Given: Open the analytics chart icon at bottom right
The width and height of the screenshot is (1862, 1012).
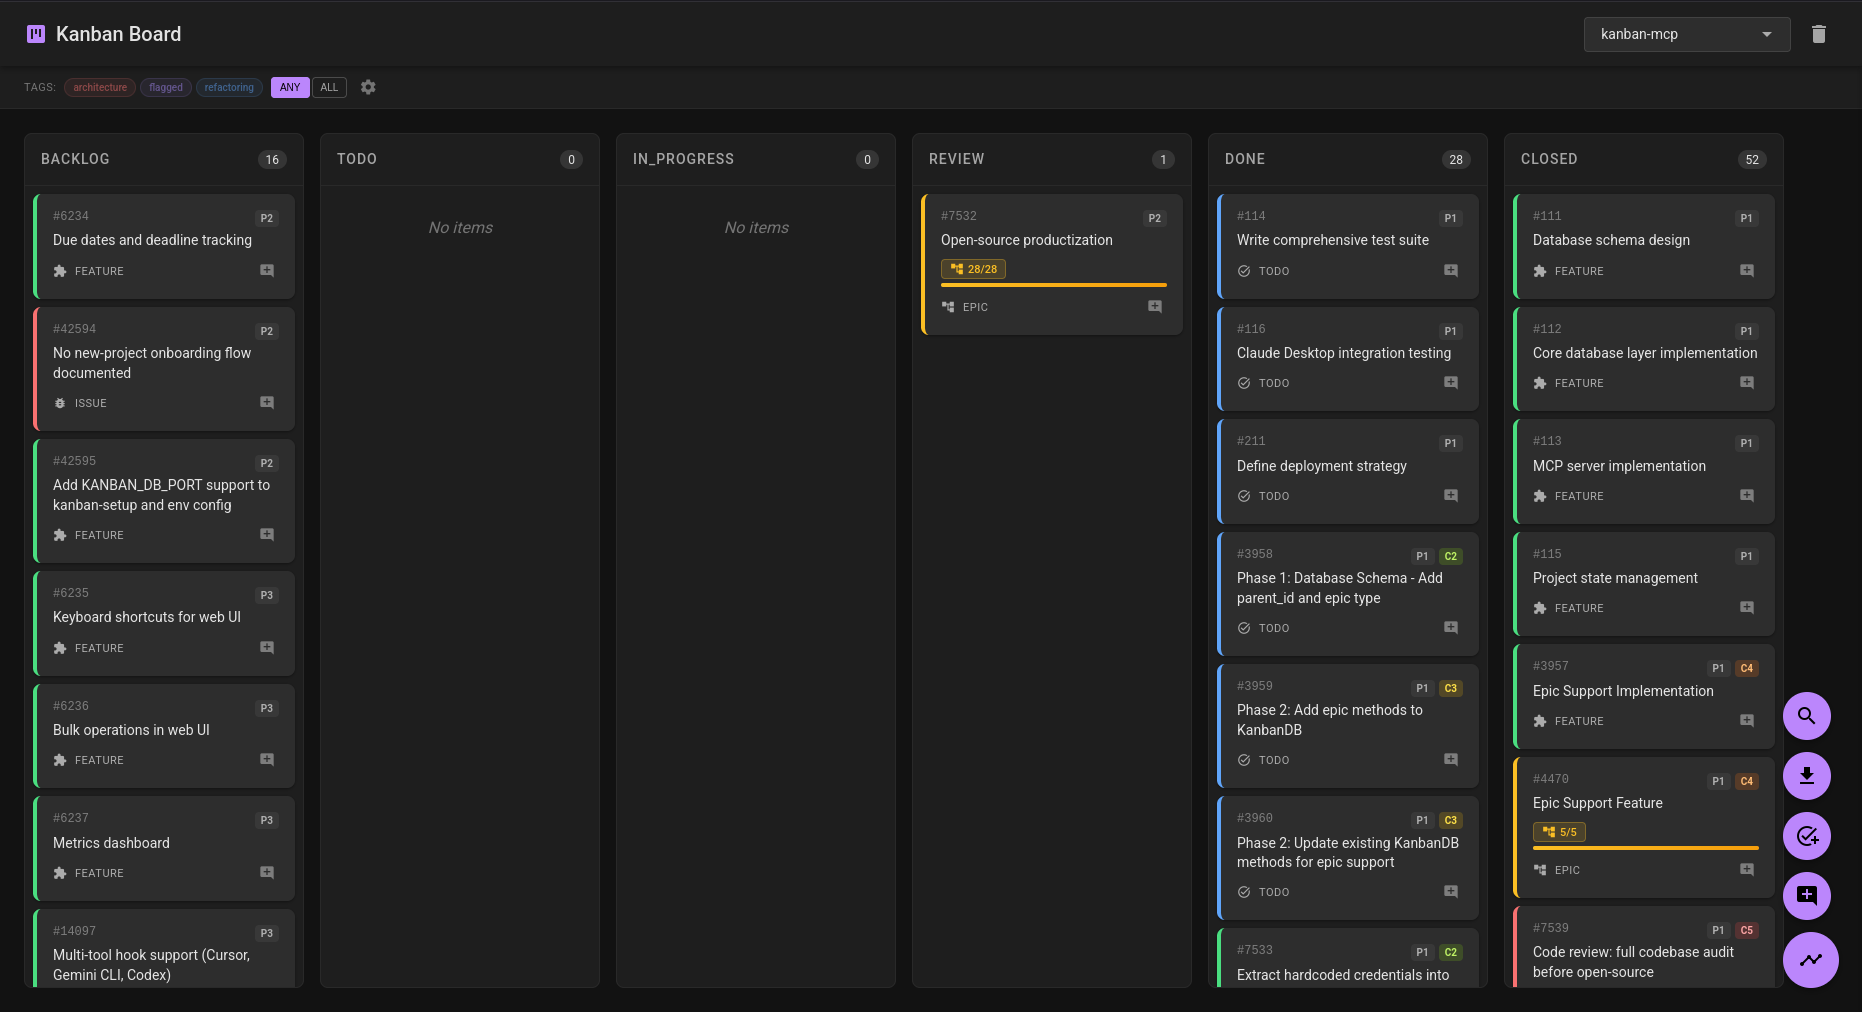Looking at the screenshot, I should tap(1811, 960).
